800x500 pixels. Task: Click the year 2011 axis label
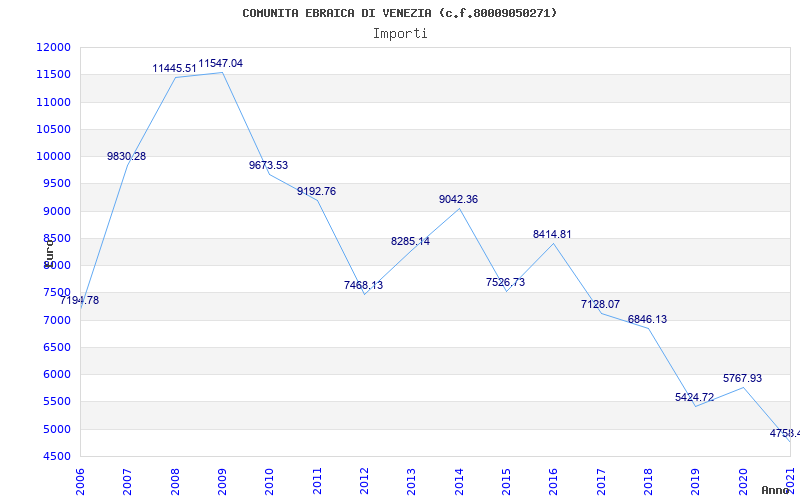tap(317, 481)
